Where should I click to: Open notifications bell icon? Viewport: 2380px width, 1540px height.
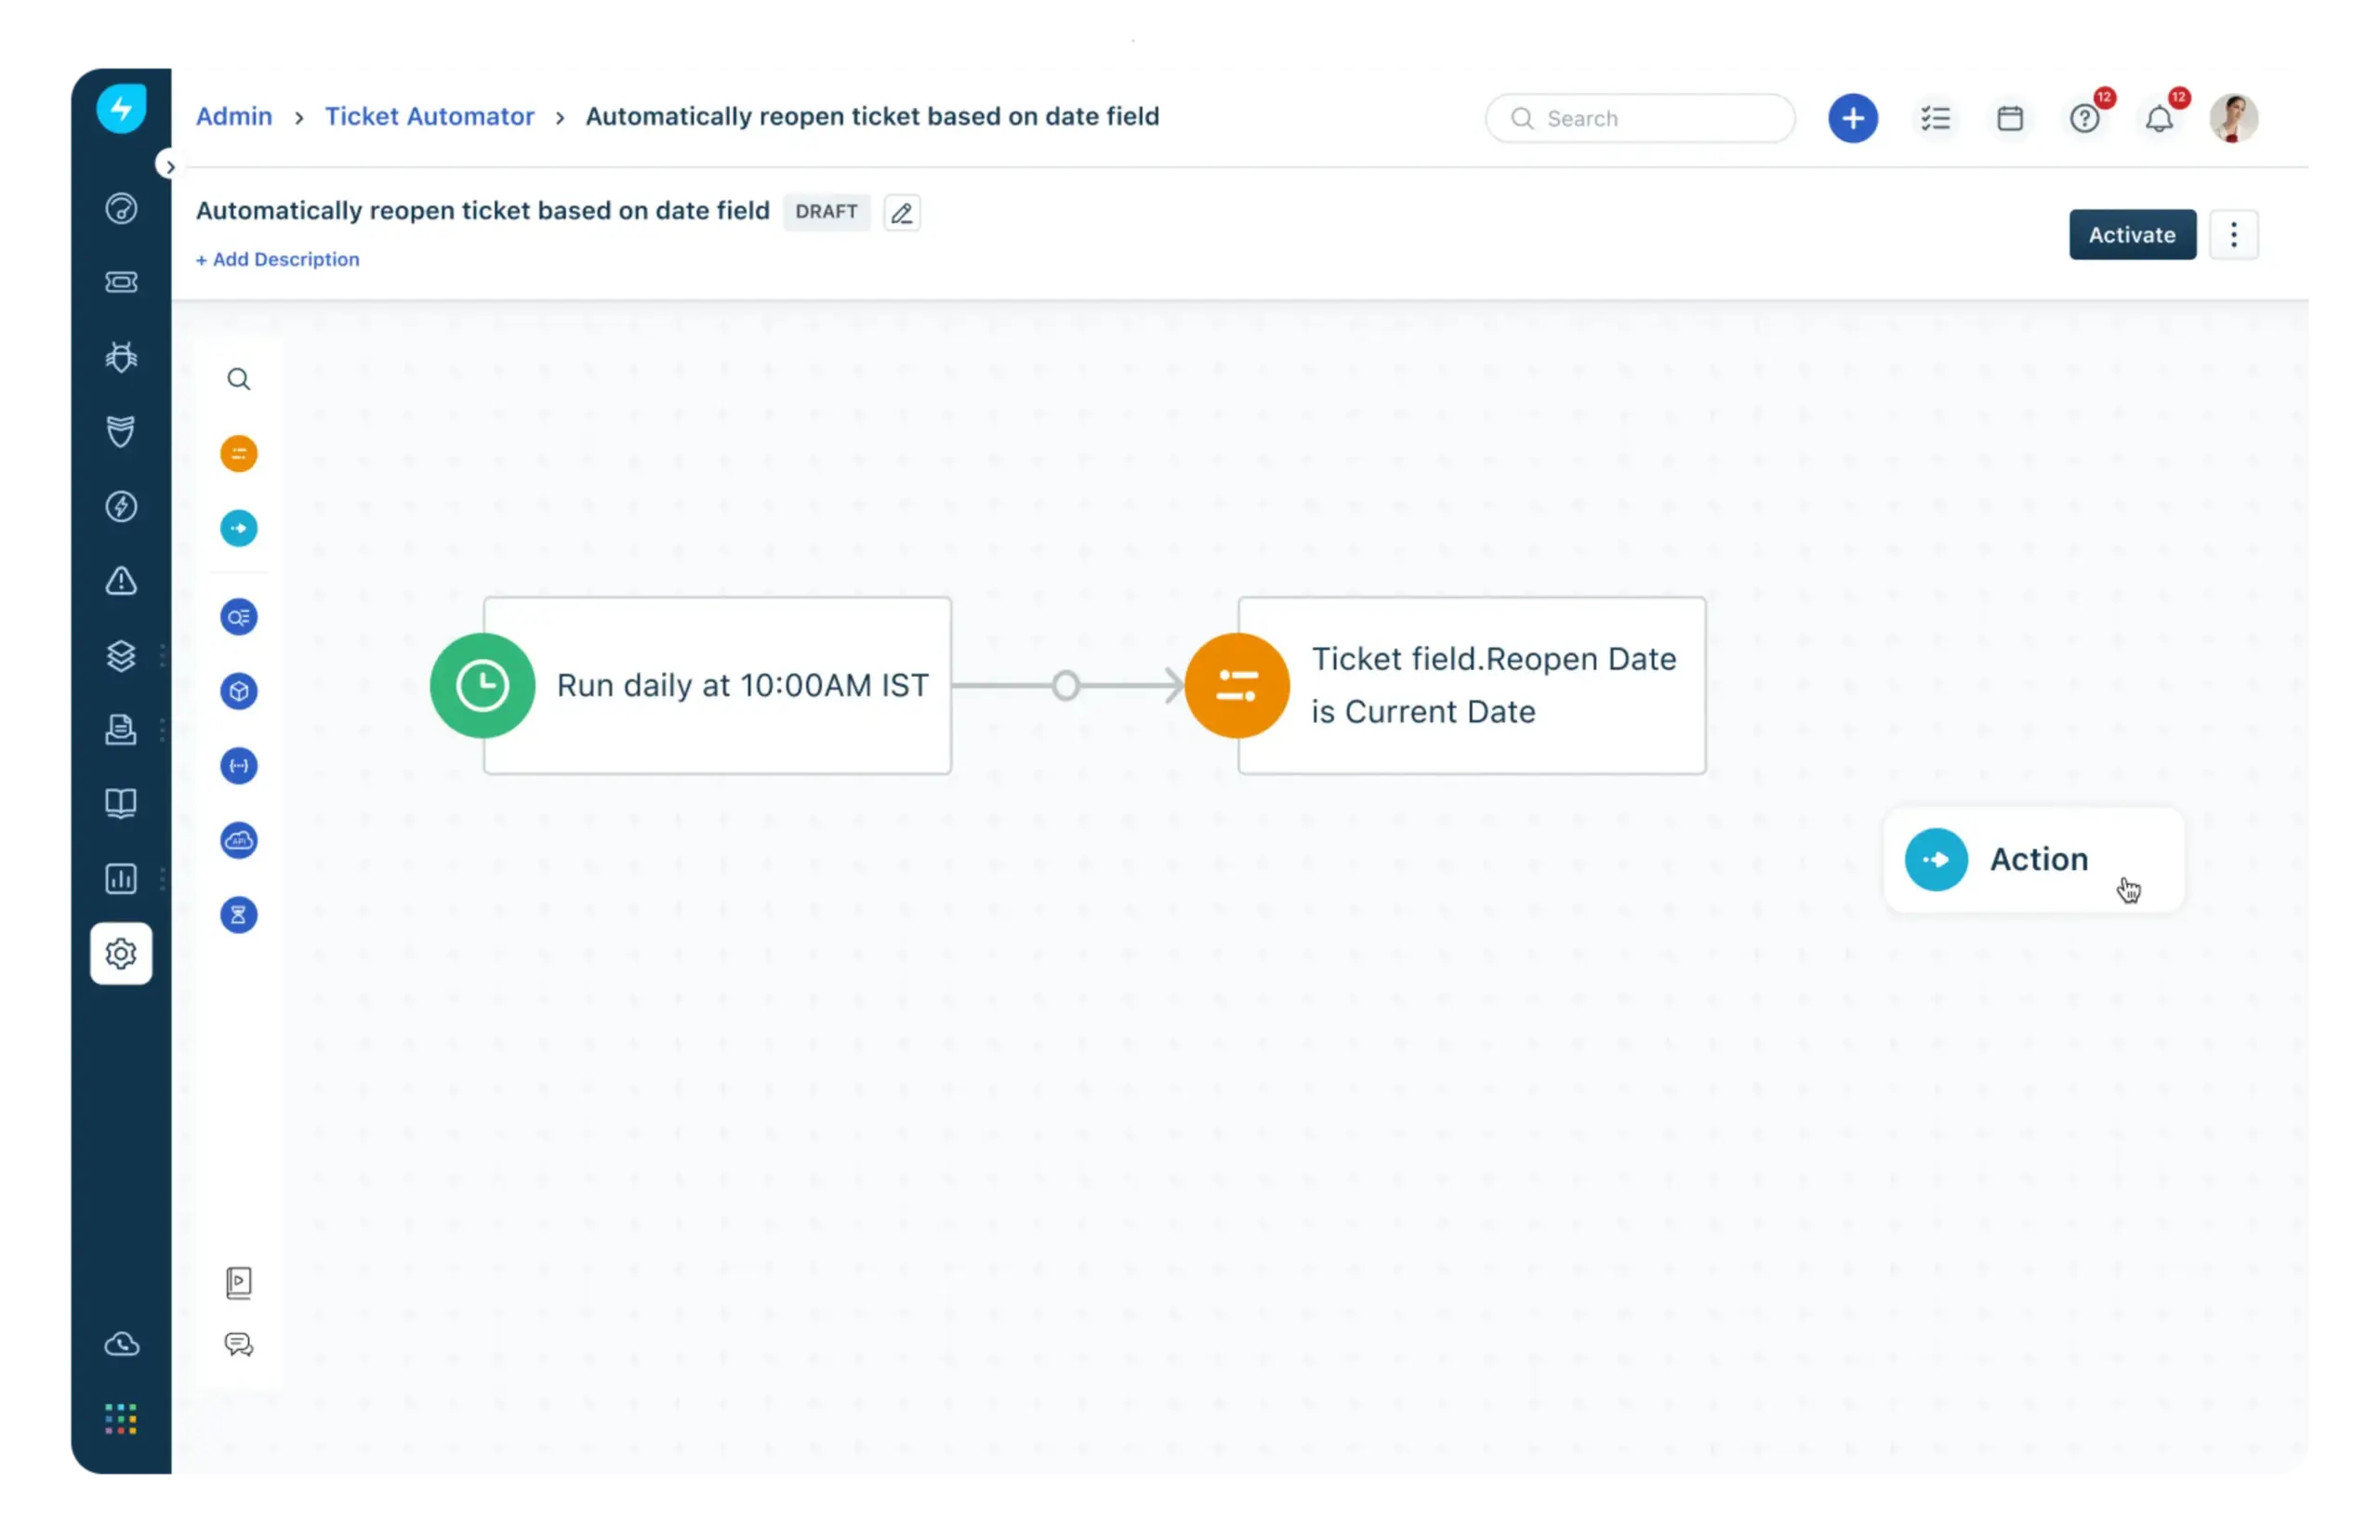point(2159,119)
